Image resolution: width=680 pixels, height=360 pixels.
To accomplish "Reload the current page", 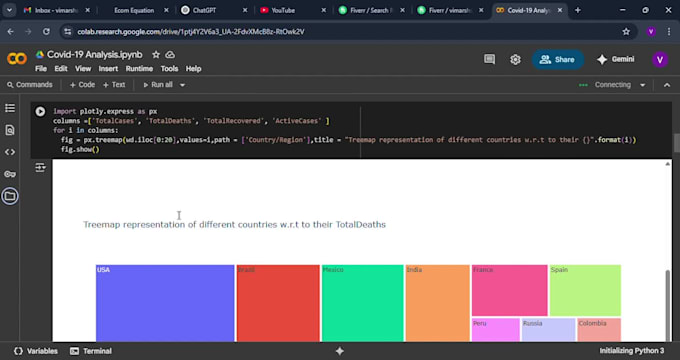I will click(46, 32).
